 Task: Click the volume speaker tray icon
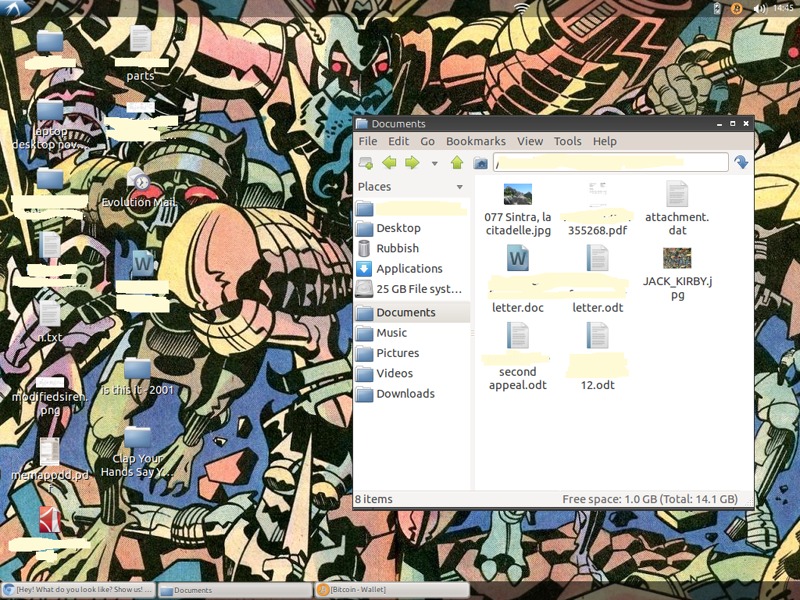click(x=760, y=8)
